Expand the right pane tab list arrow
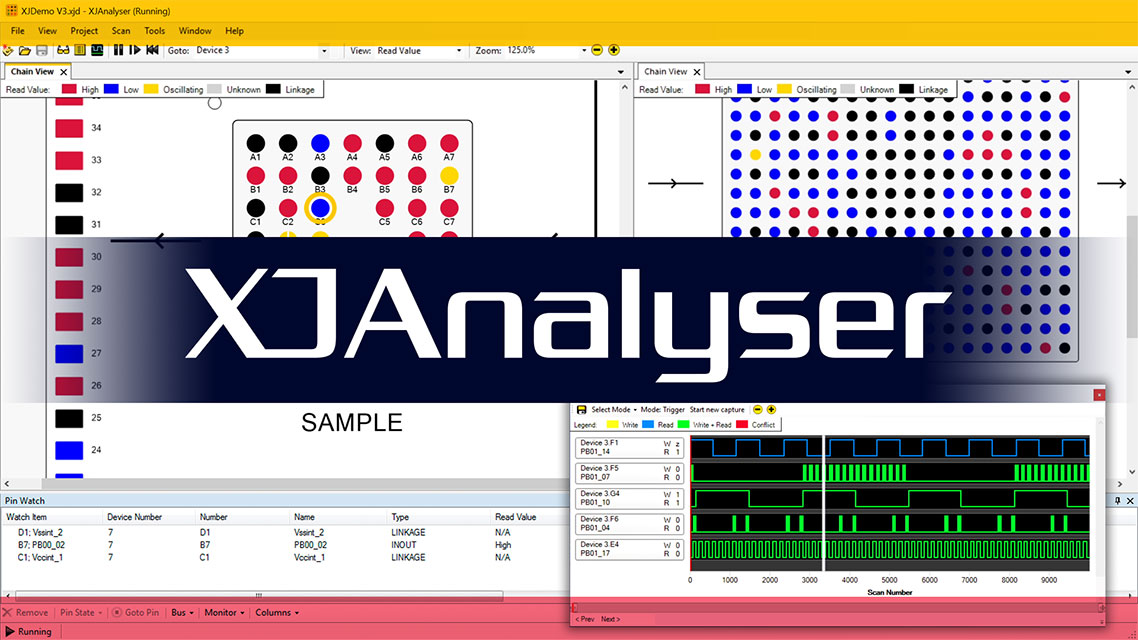Image resolution: width=1138 pixels, height=640 pixels. coord(1128,72)
